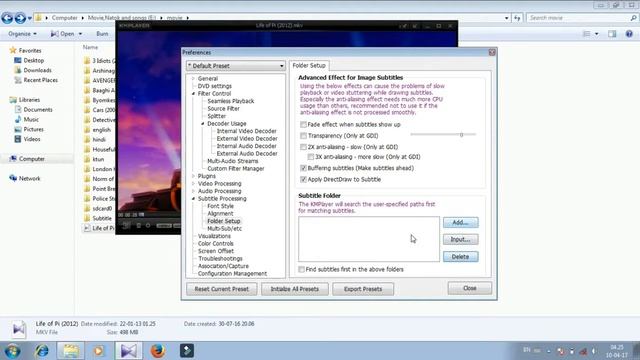Open the 3 Idiots folder
The image size is (640, 360).
pos(99,60)
